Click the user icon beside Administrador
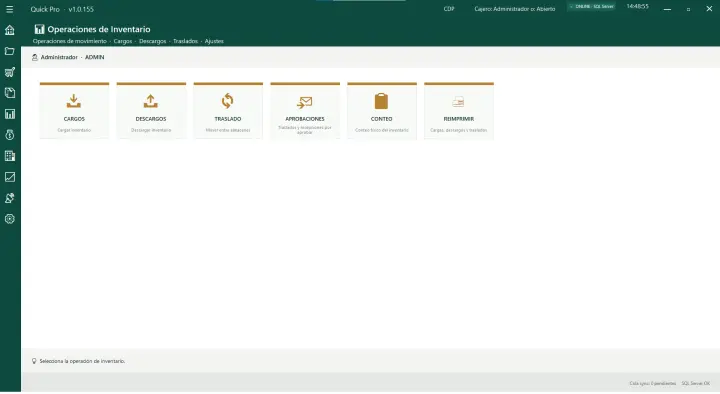The width and height of the screenshot is (720, 394). 34,57
